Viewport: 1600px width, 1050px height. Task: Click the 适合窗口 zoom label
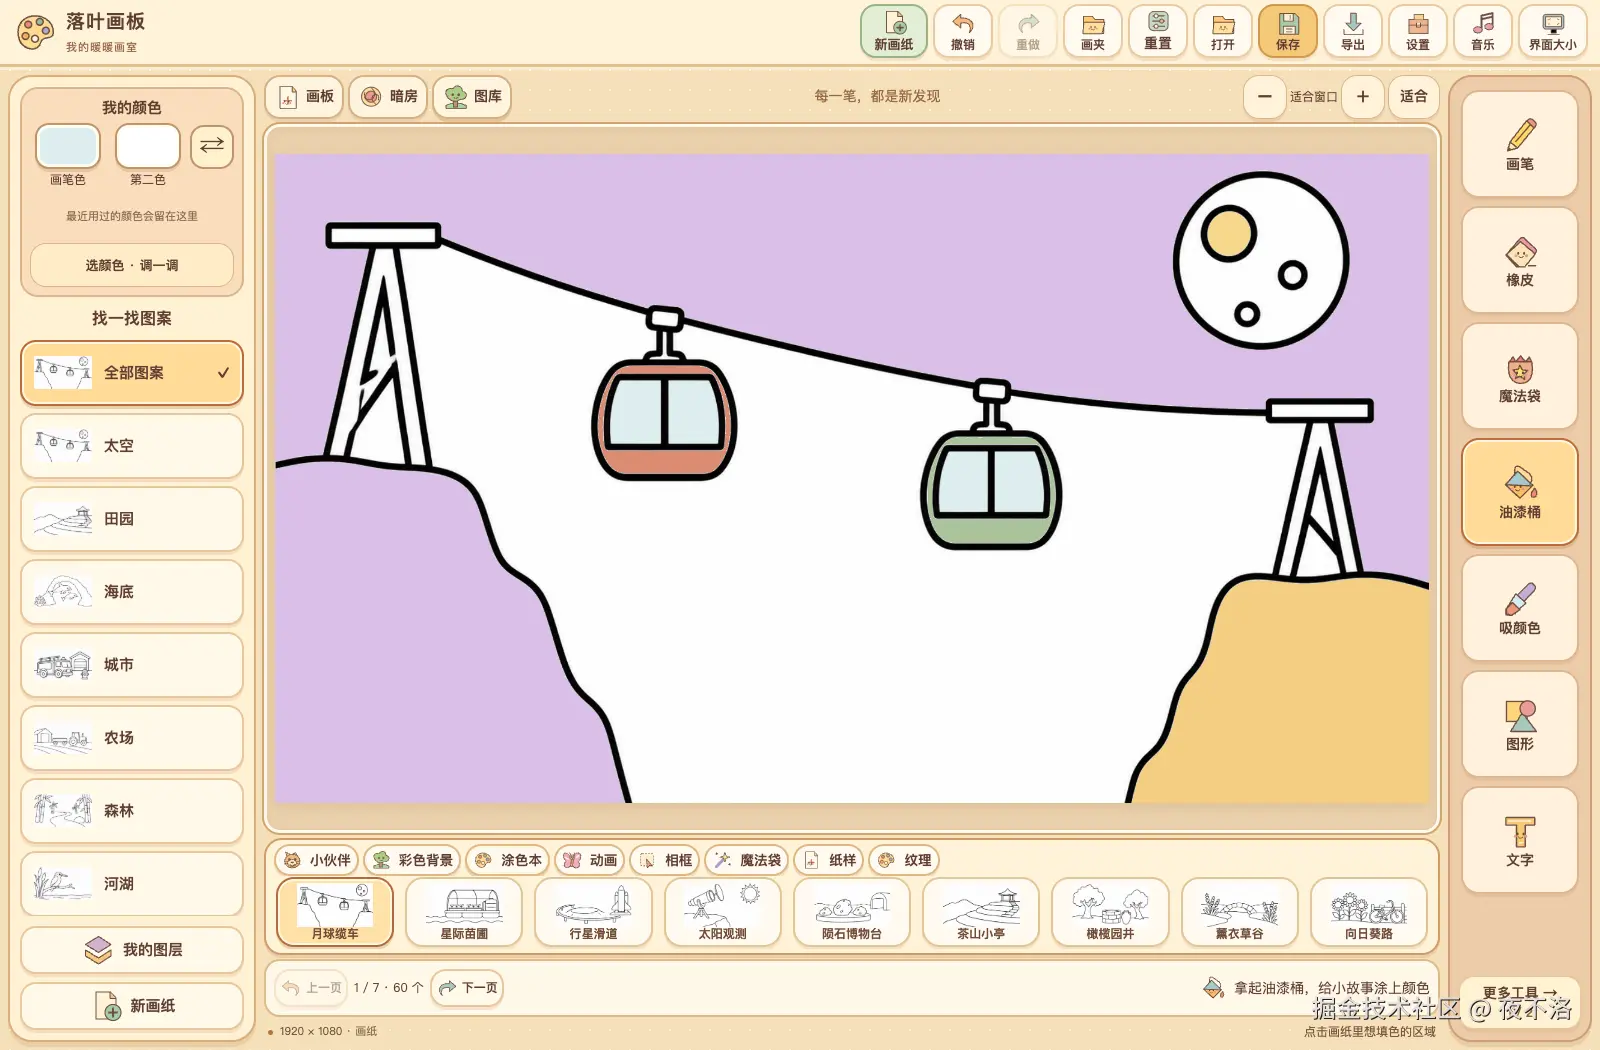click(x=1313, y=97)
